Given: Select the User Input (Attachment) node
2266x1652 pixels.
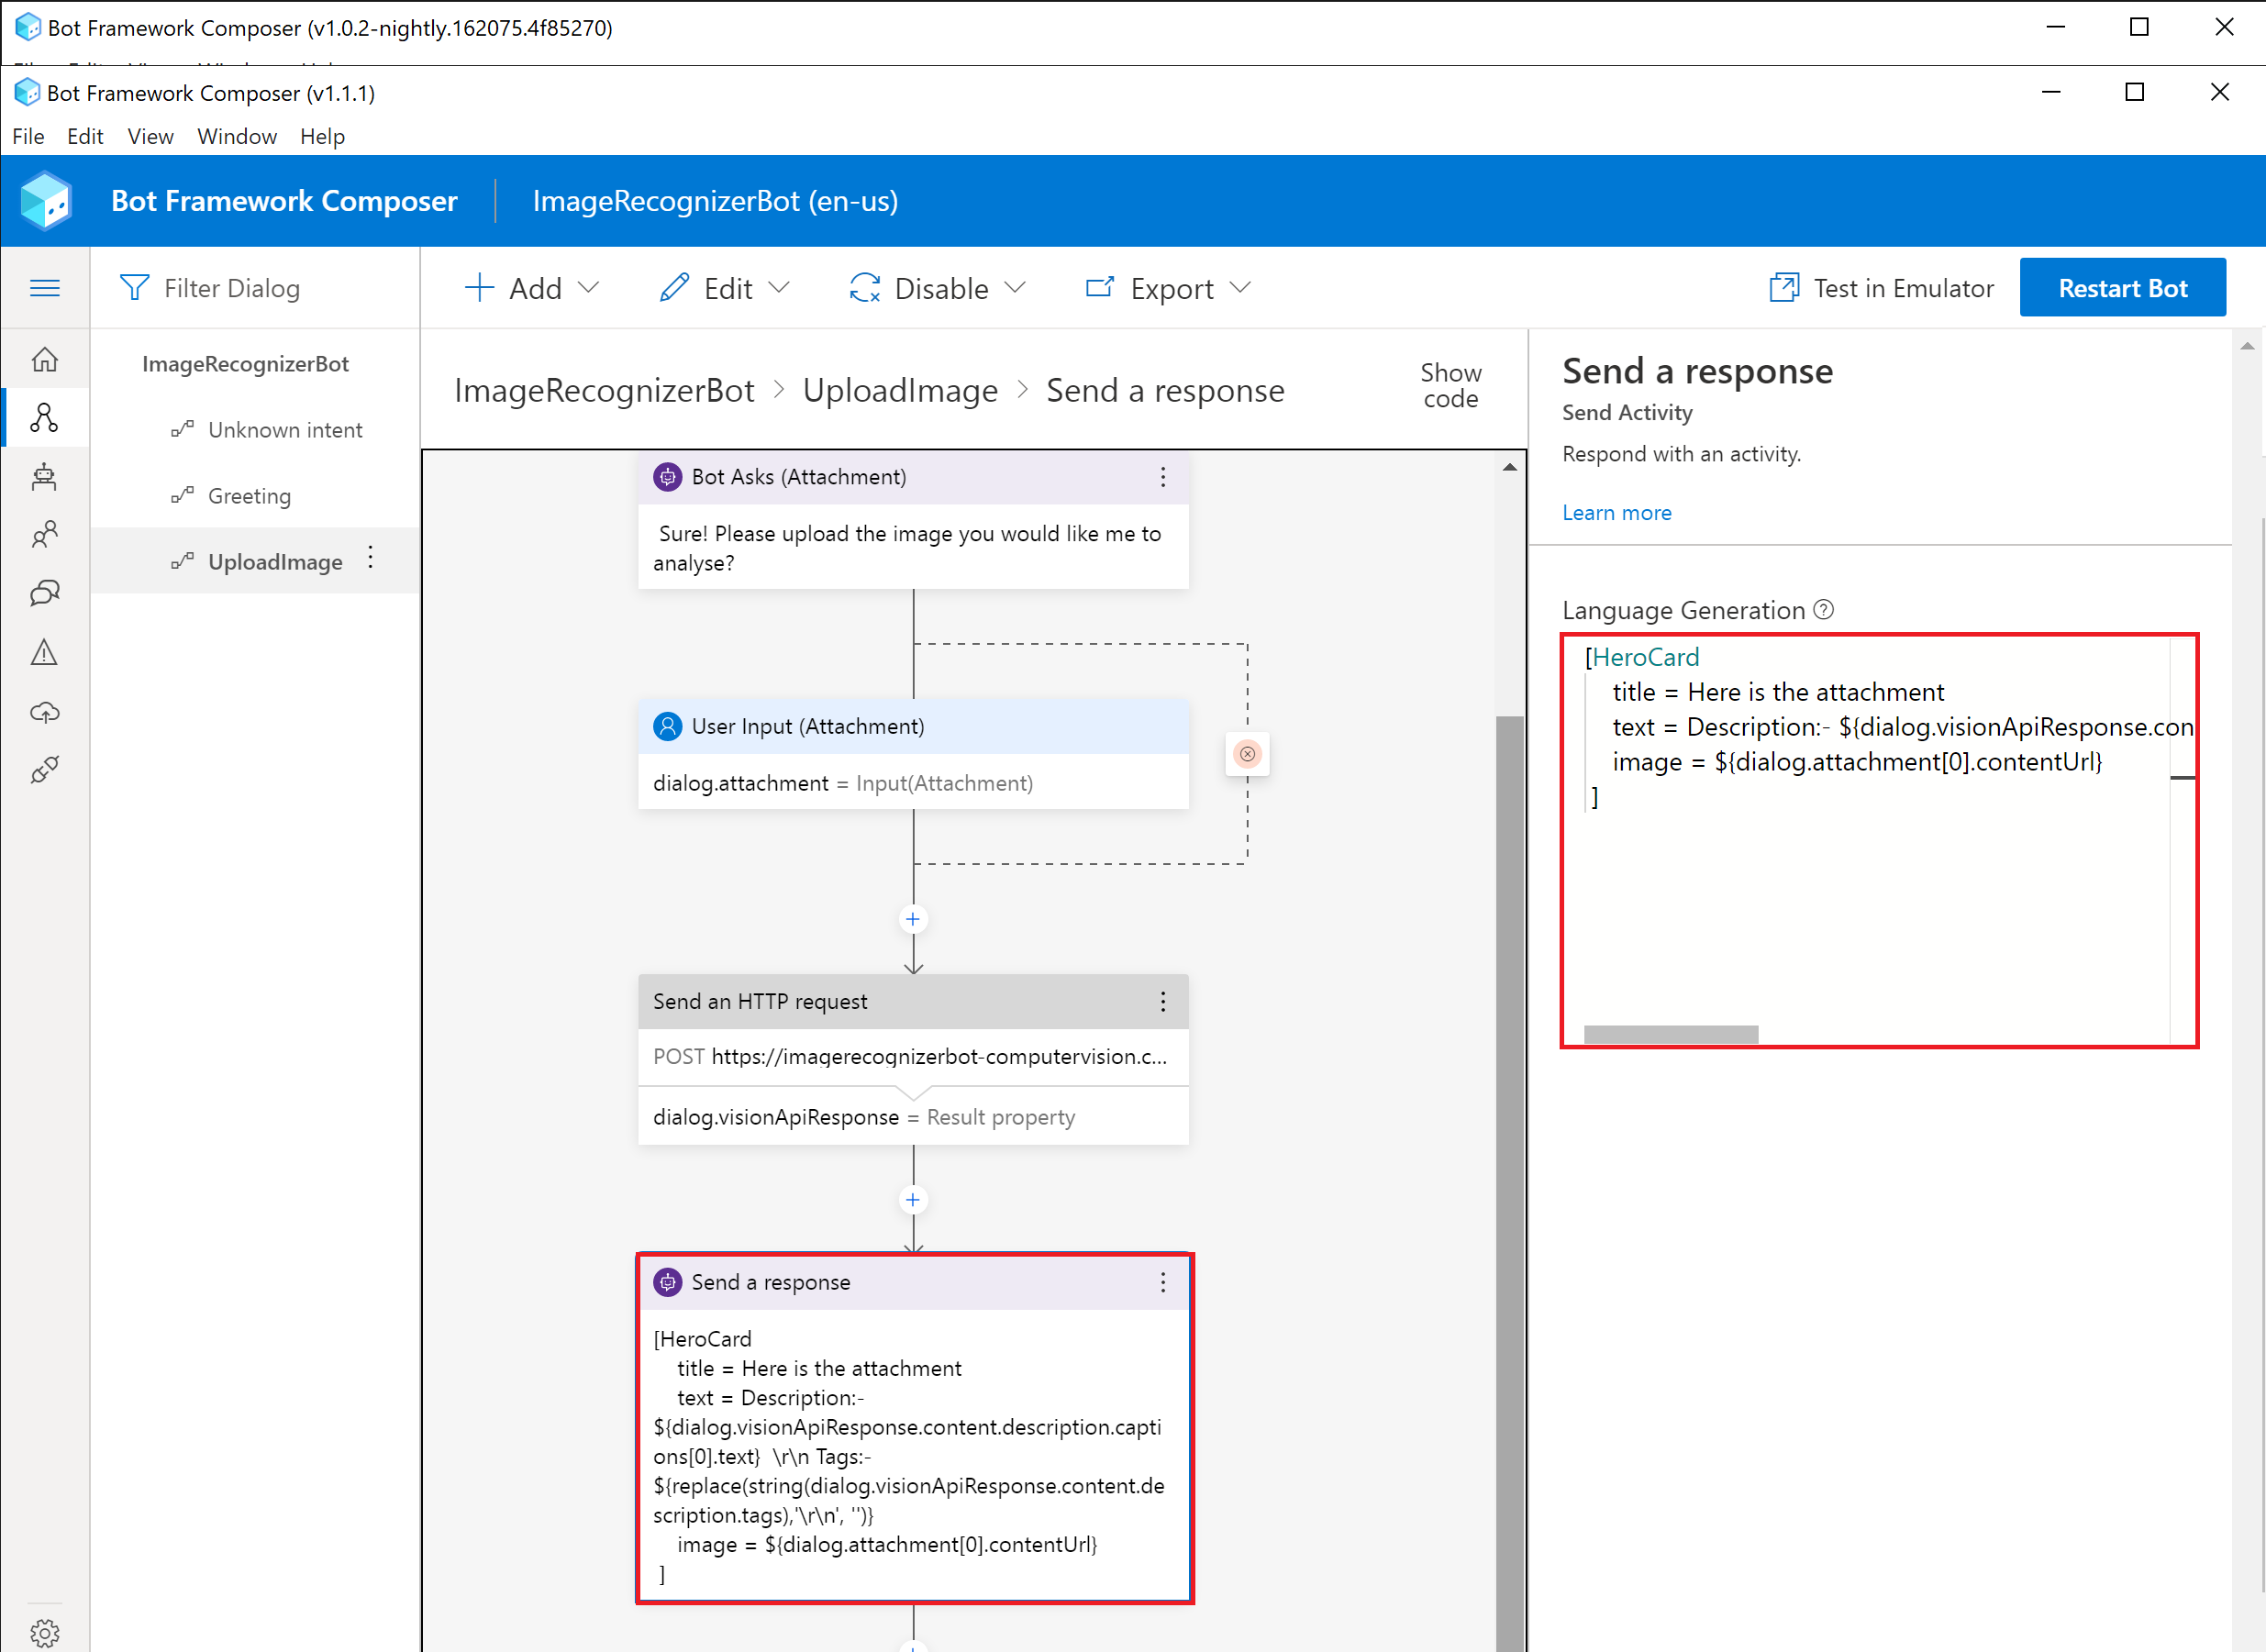Looking at the screenshot, I should click(x=913, y=755).
